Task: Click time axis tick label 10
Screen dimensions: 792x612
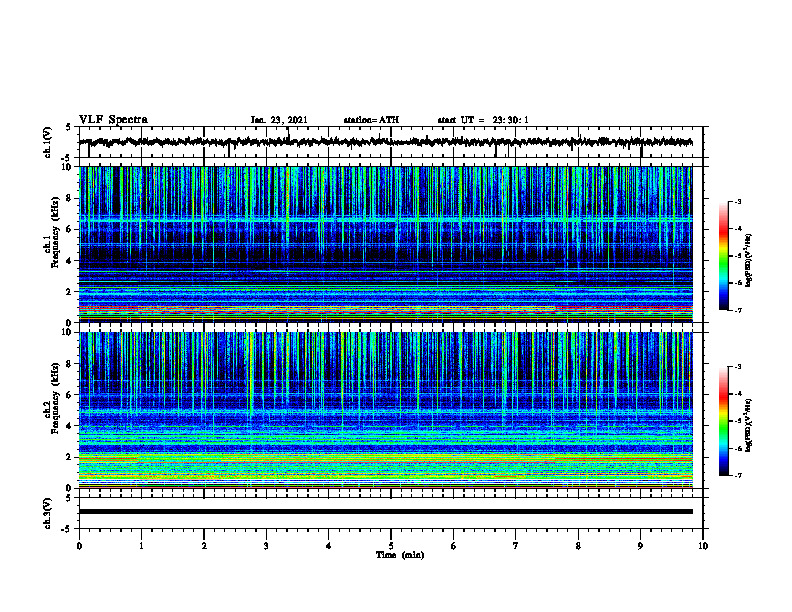Action: (703, 546)
